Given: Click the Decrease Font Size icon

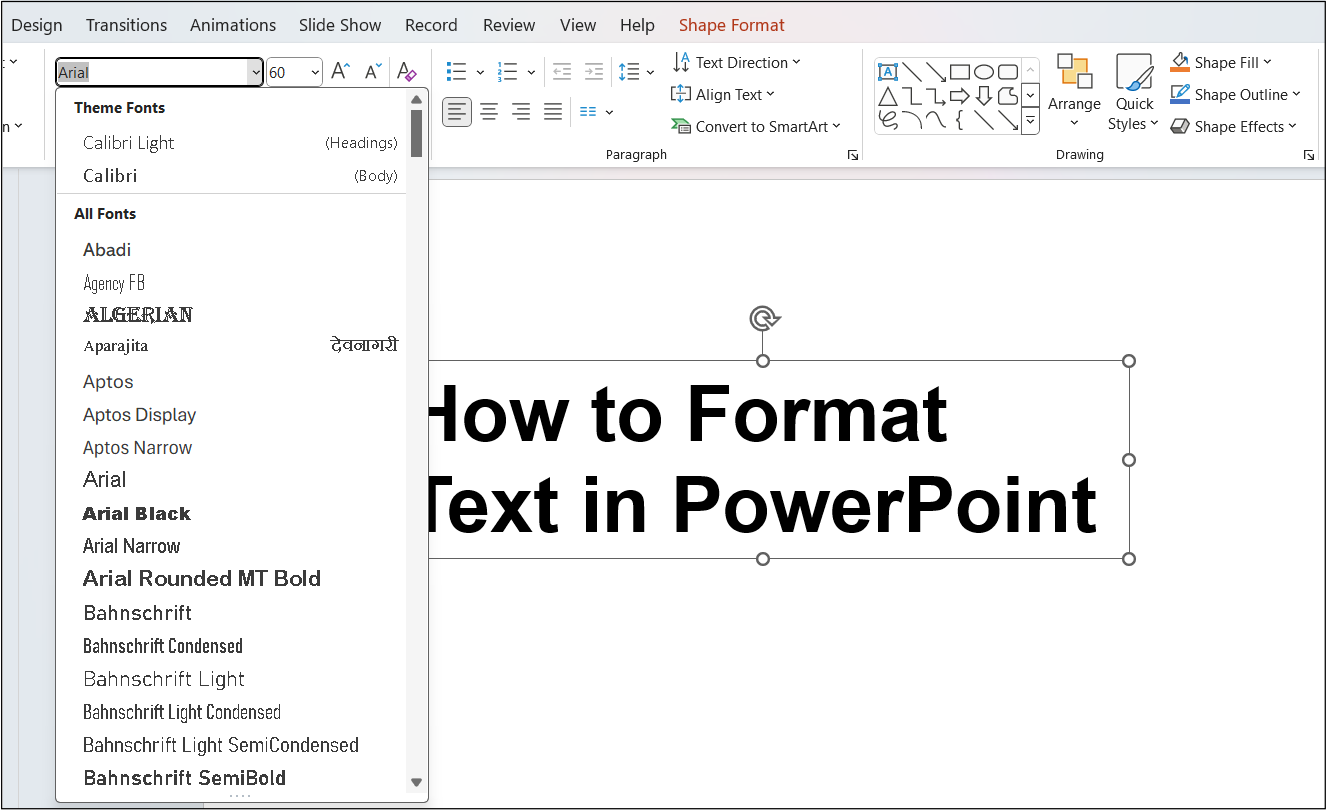Looking at the screenshot, I should (x=373, y=72).
